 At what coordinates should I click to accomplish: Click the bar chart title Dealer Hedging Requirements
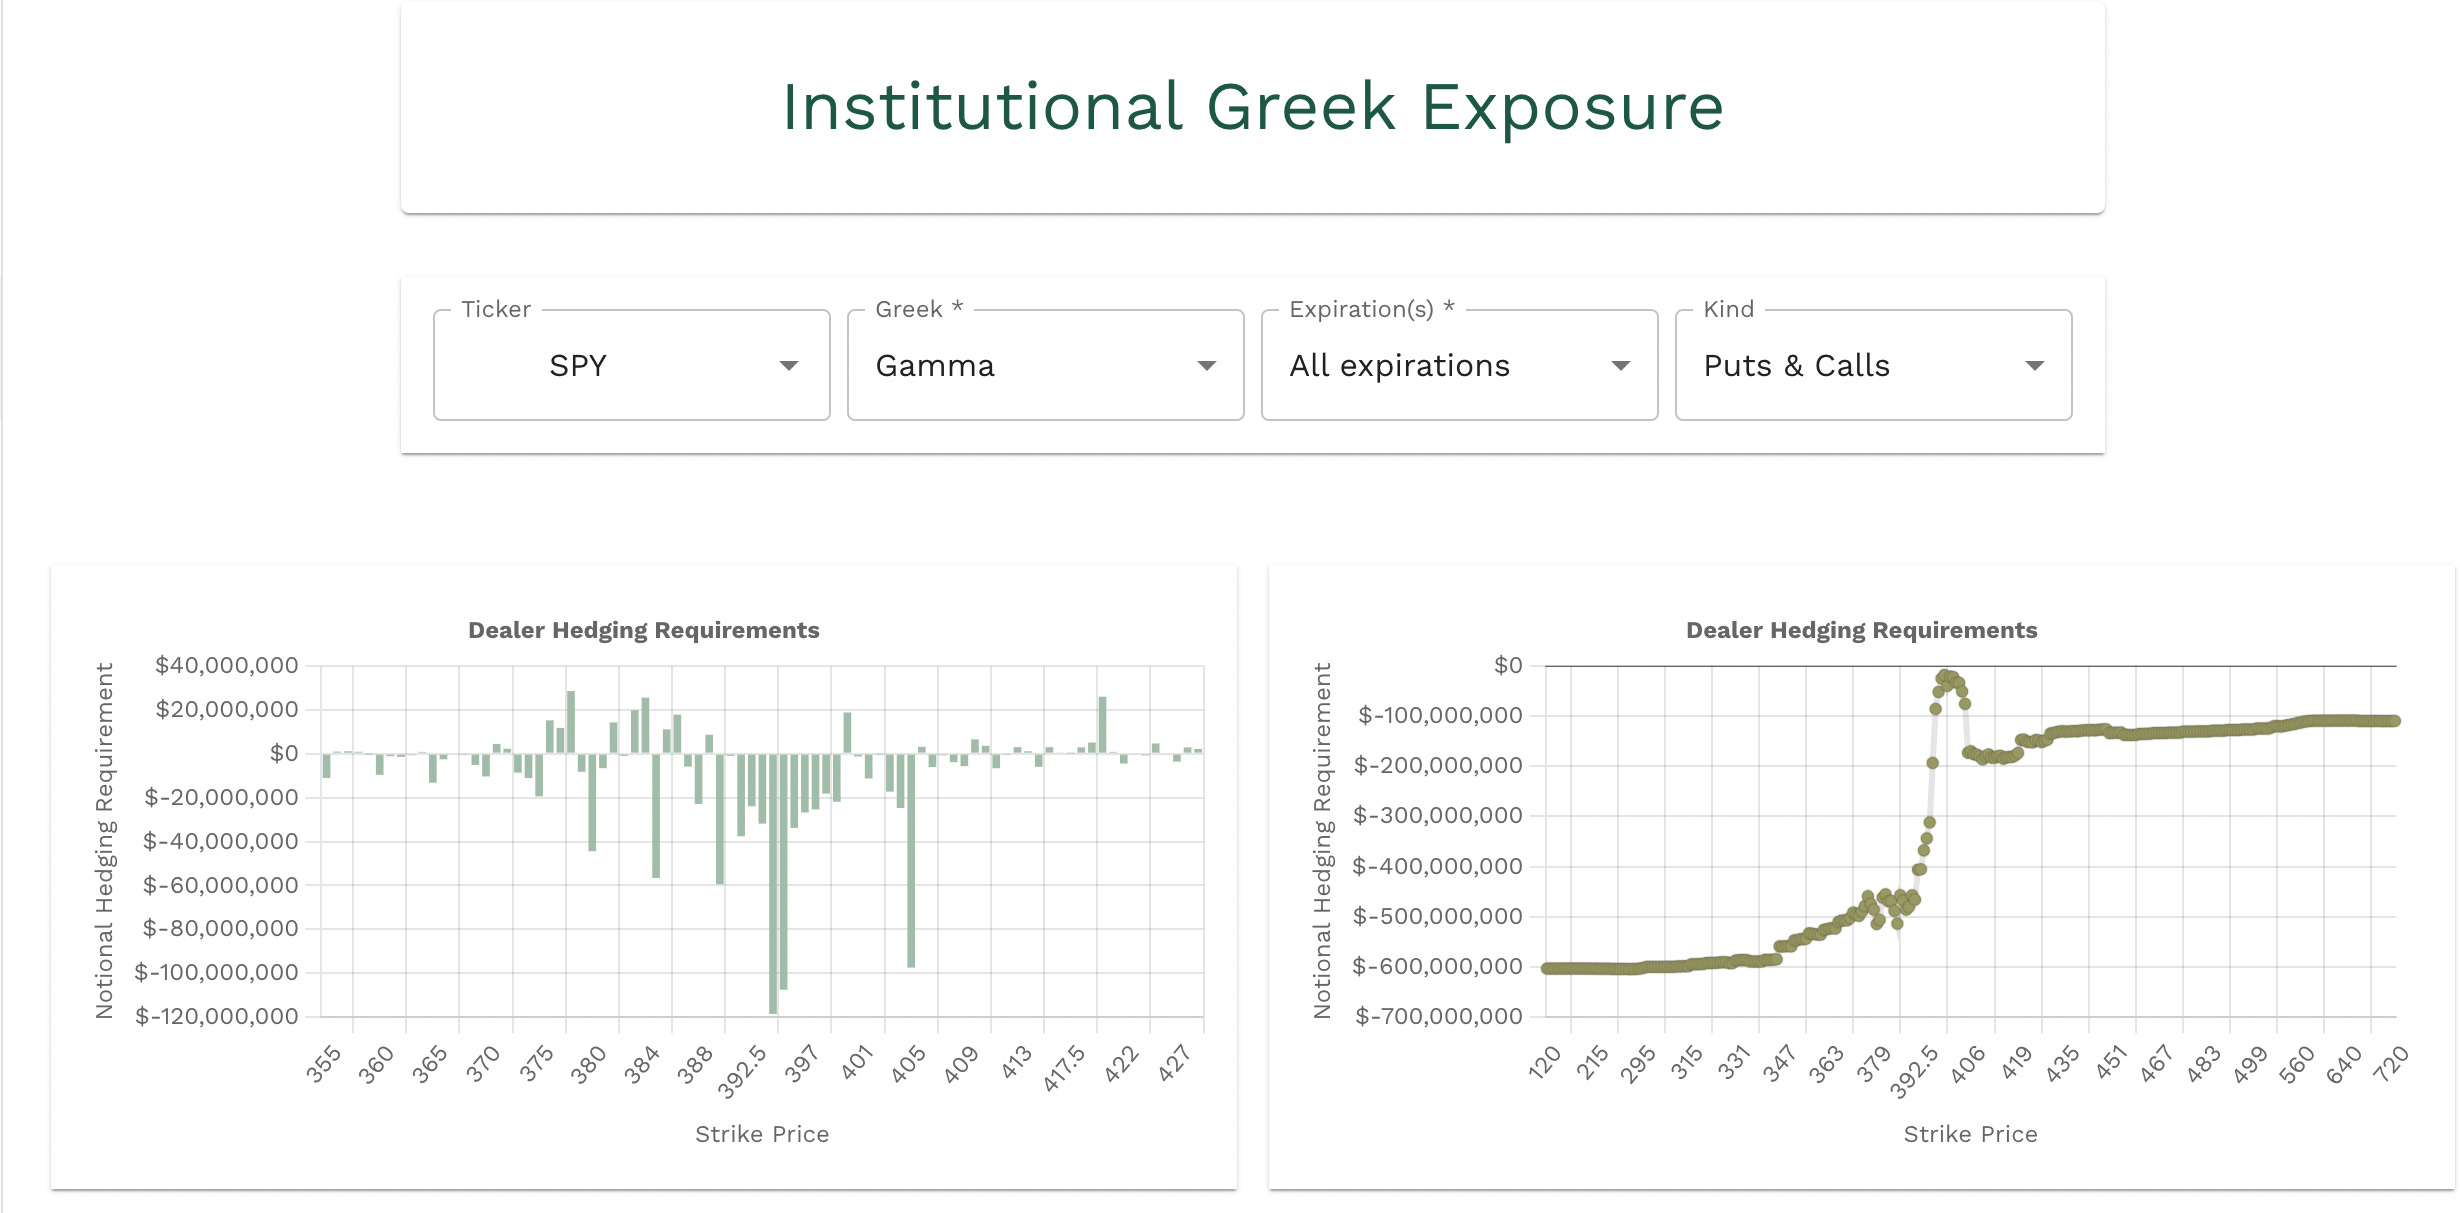pos(643,630)
